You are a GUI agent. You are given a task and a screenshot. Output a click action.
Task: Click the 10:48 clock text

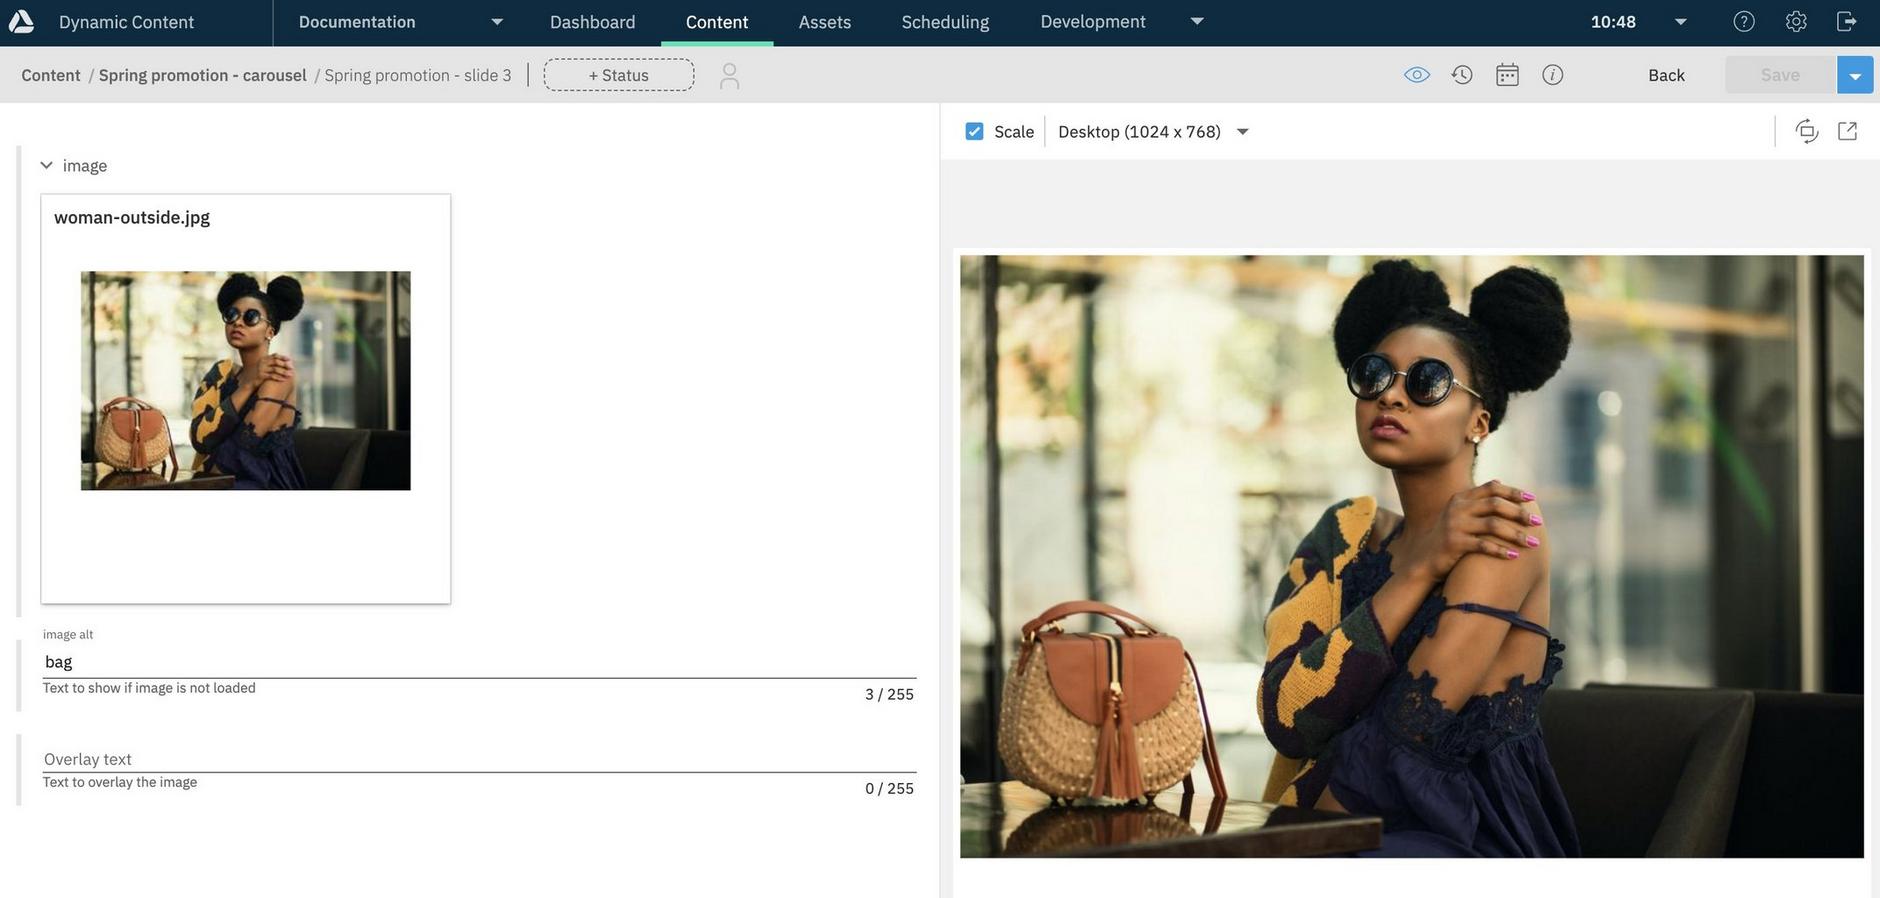pos(1613,22)
